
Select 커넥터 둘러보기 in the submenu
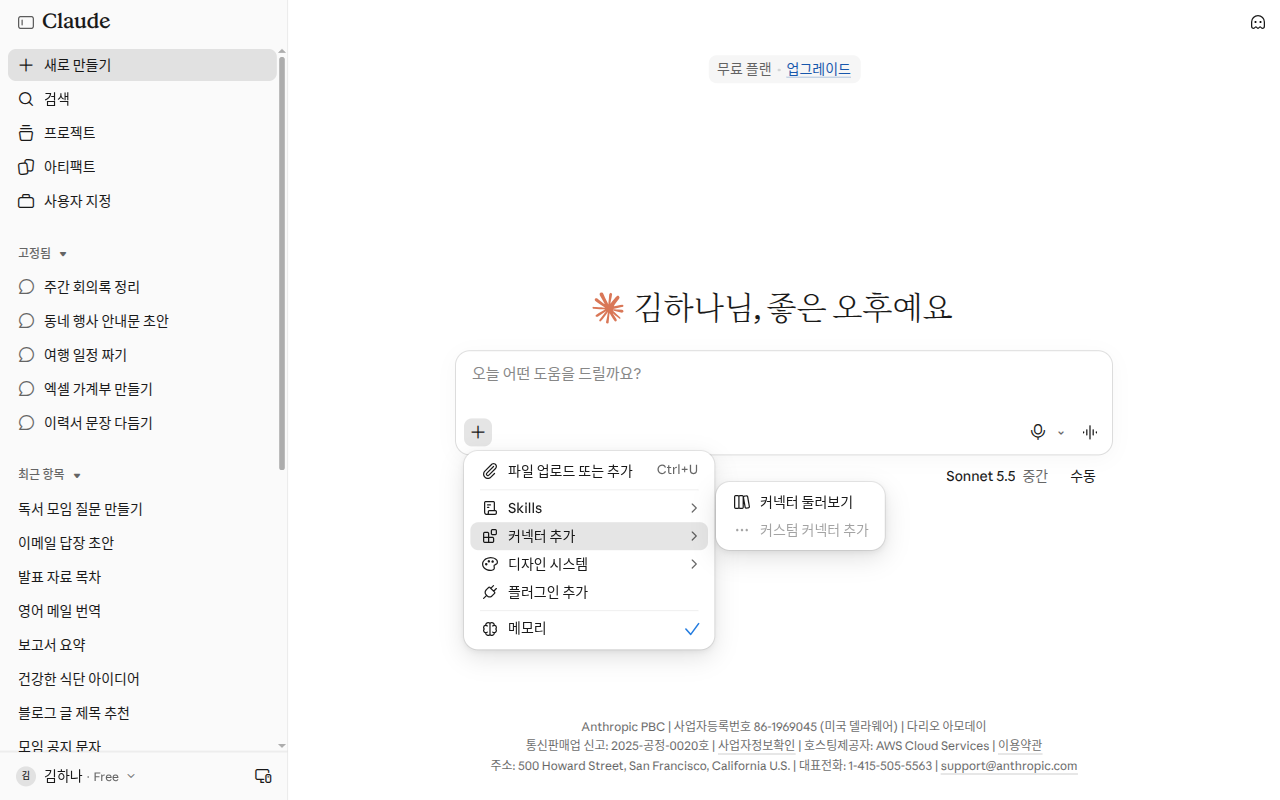pos(800,502)
